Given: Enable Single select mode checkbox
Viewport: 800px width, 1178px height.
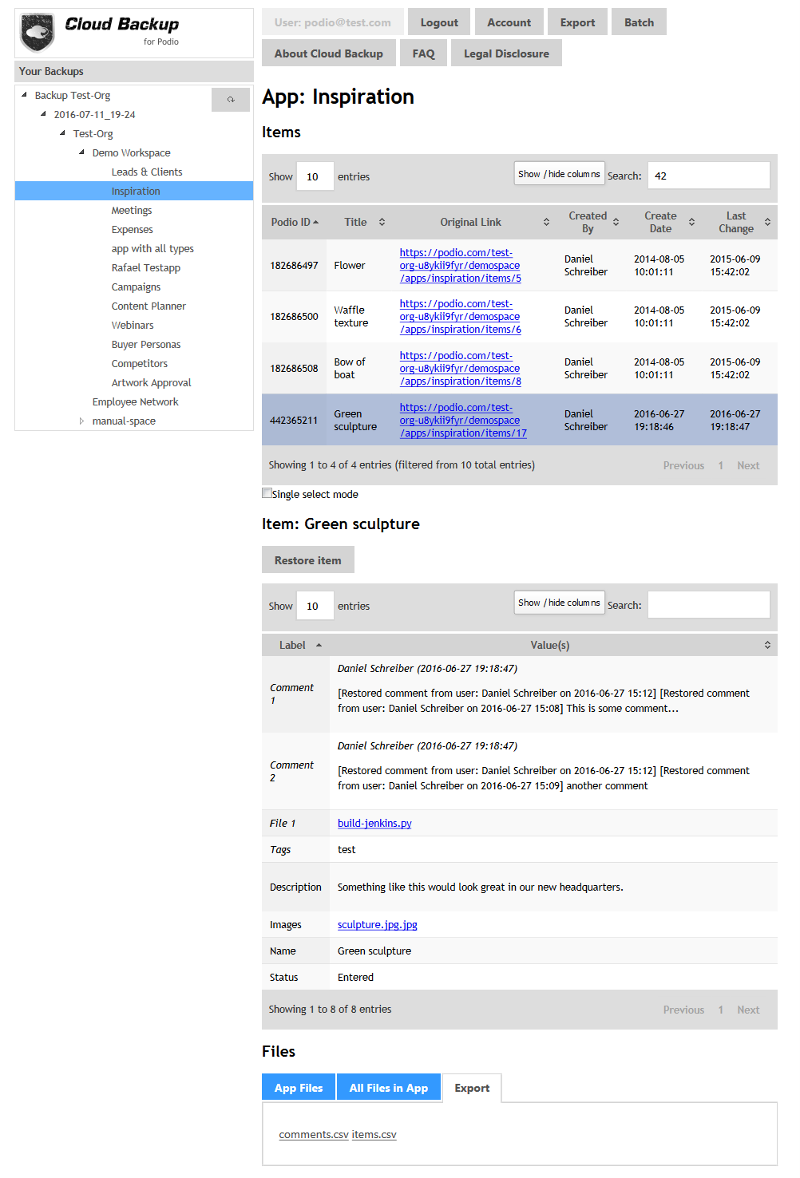Looking at the screenshot, I should click(x=267, y=493).
